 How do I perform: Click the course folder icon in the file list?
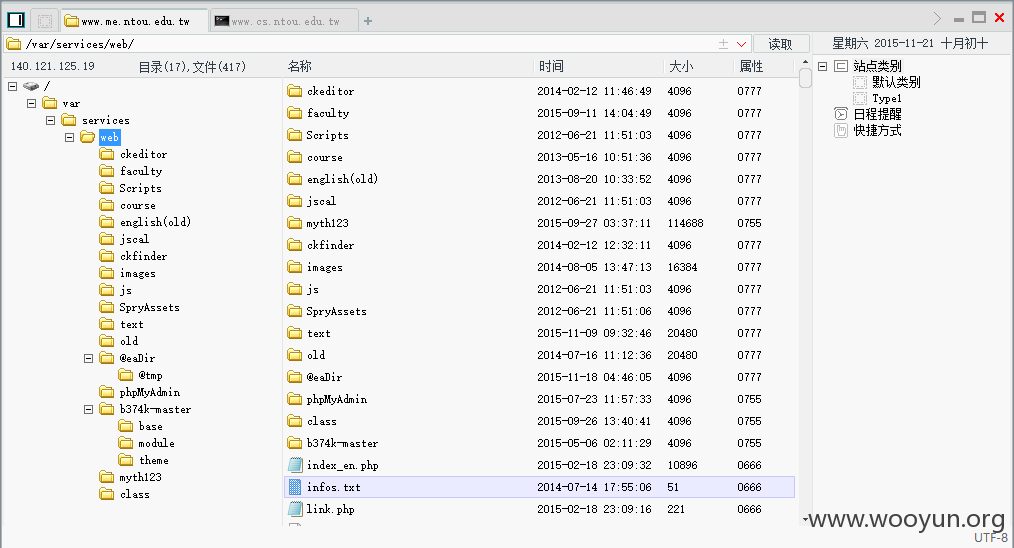click(x=295, y=157)
